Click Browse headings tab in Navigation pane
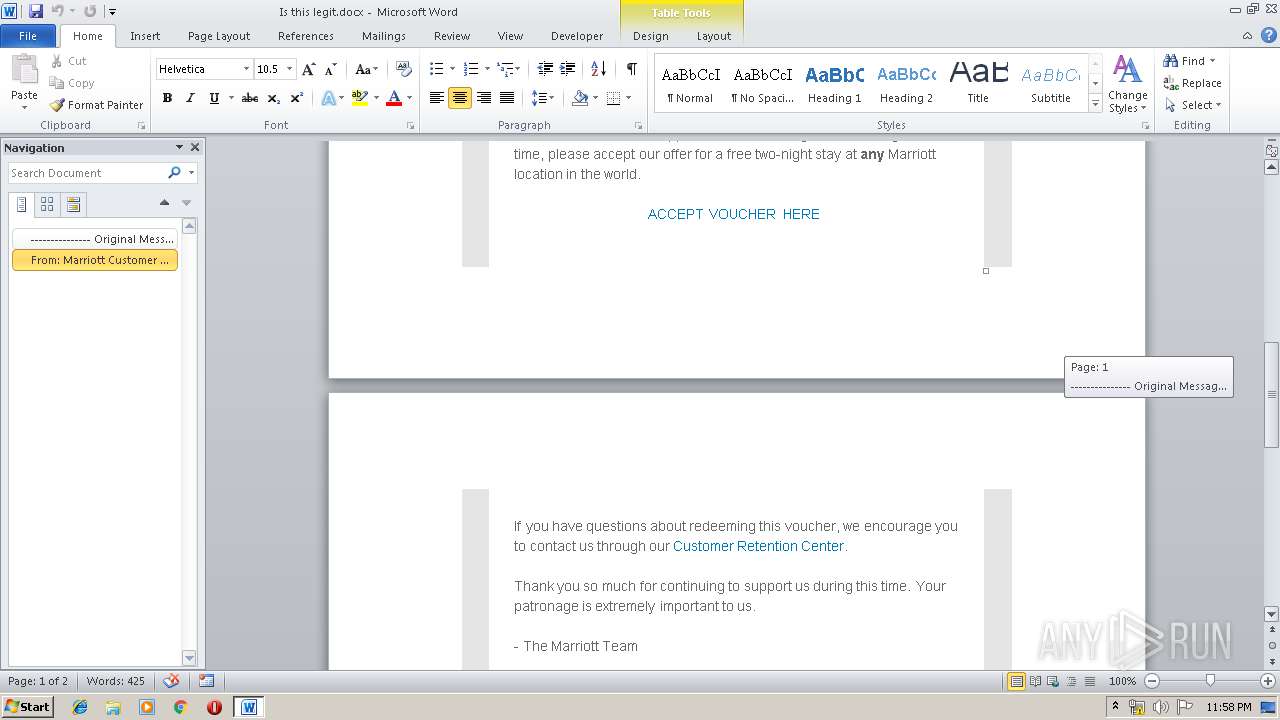 pos(22,204)
